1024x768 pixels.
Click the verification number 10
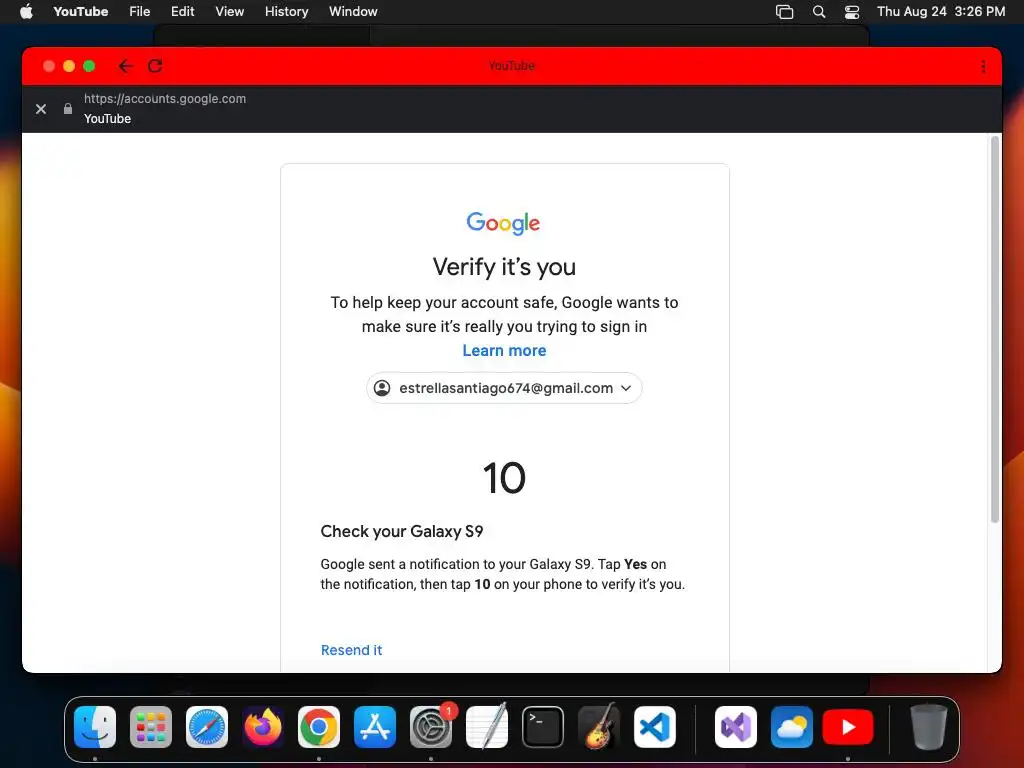click(x=504, y=478)
